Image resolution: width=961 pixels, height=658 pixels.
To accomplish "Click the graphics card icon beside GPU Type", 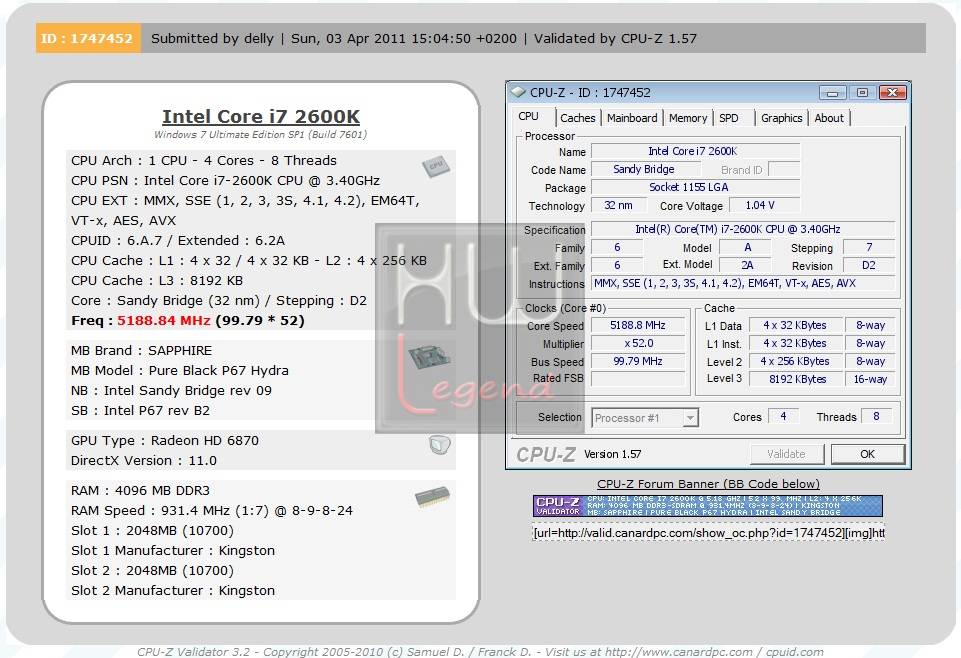I will pos(439,445).
